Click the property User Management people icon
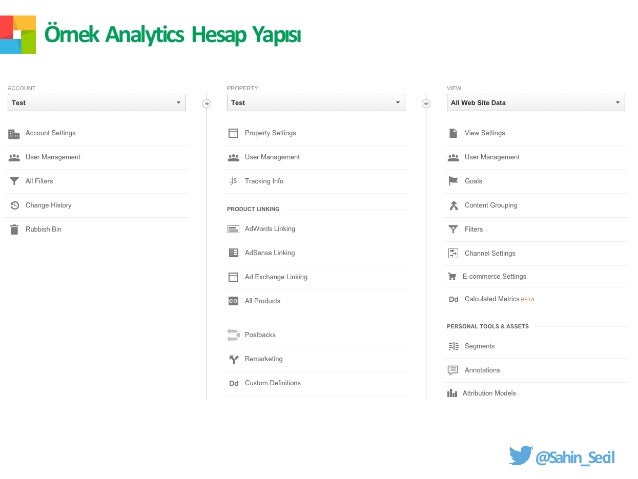This screenshot has width=638, height=479. 233,157
